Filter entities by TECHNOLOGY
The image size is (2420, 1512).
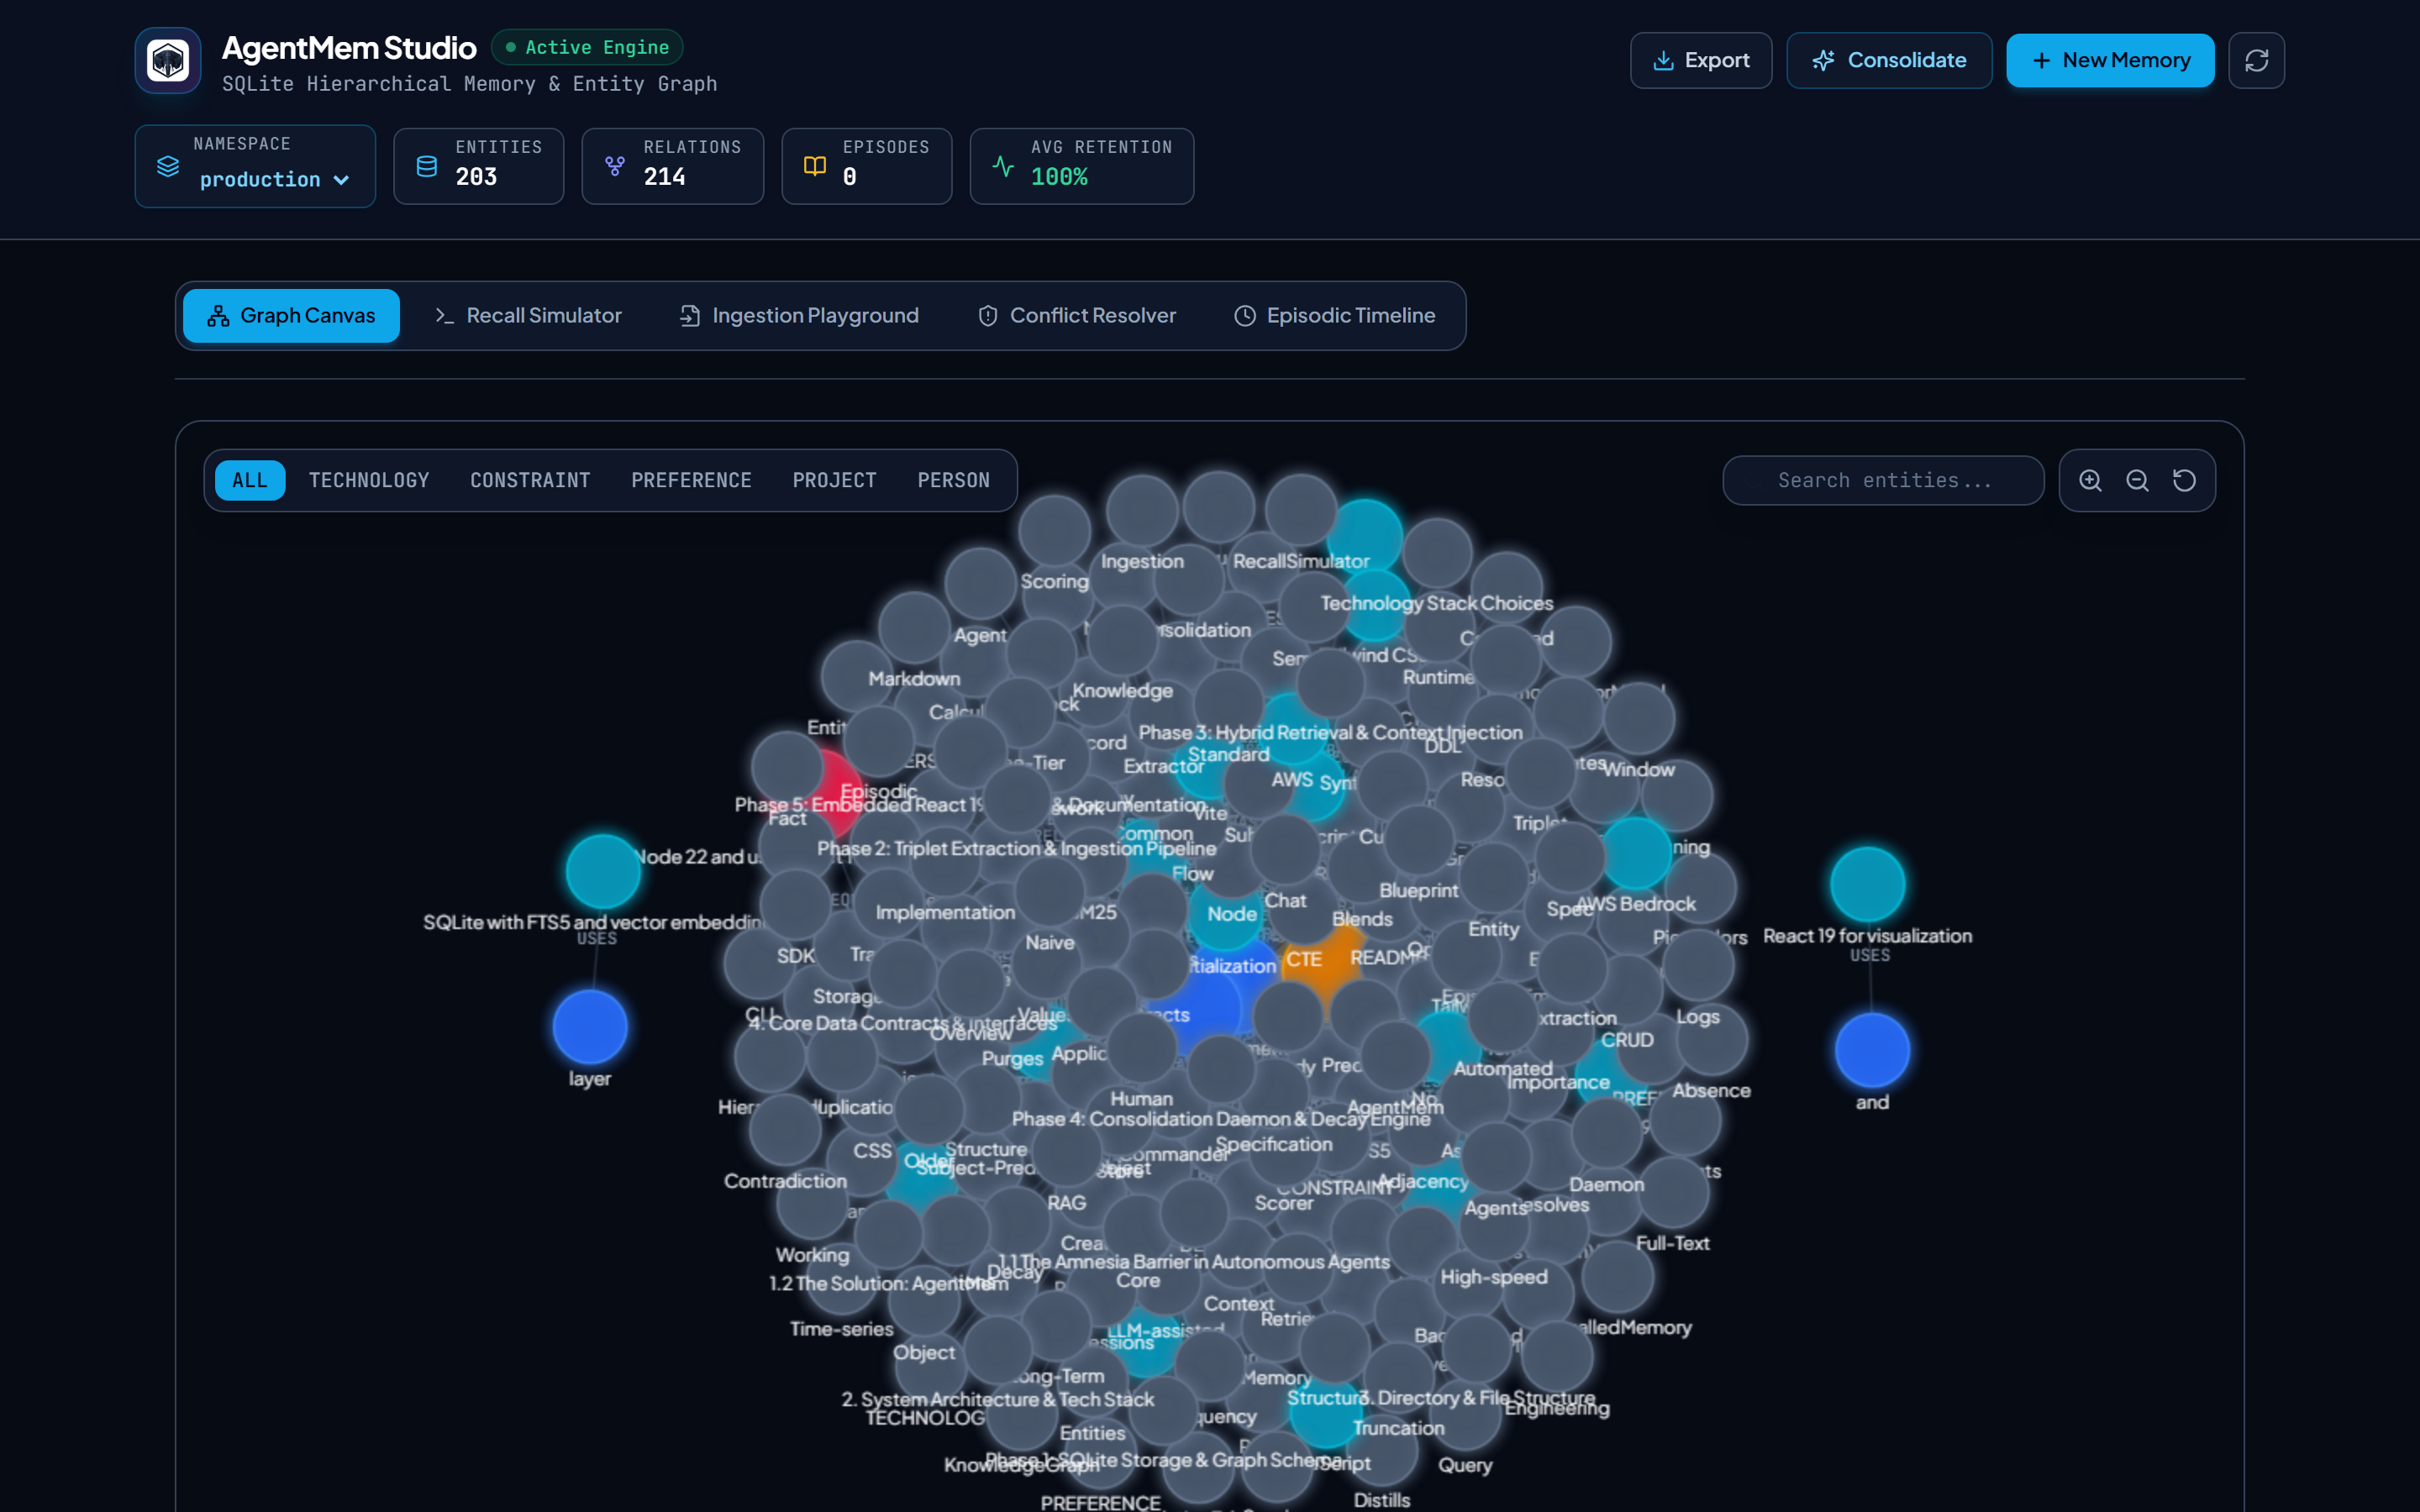click(369, 480)
